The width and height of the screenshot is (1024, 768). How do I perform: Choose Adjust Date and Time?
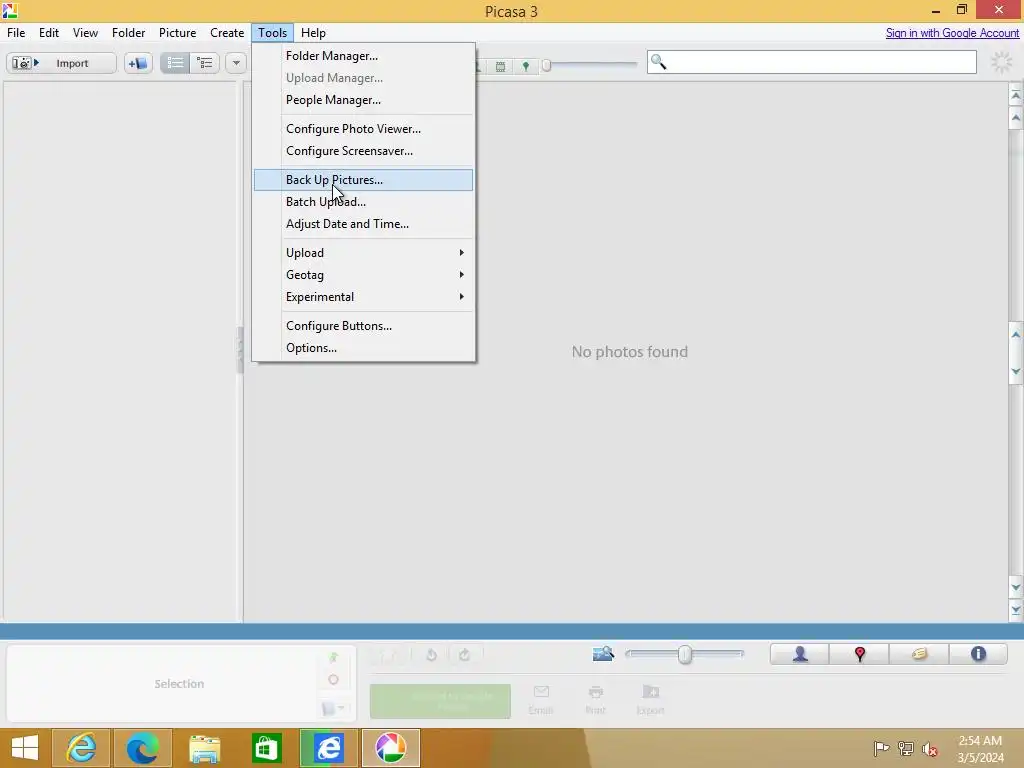pos(363,224)
